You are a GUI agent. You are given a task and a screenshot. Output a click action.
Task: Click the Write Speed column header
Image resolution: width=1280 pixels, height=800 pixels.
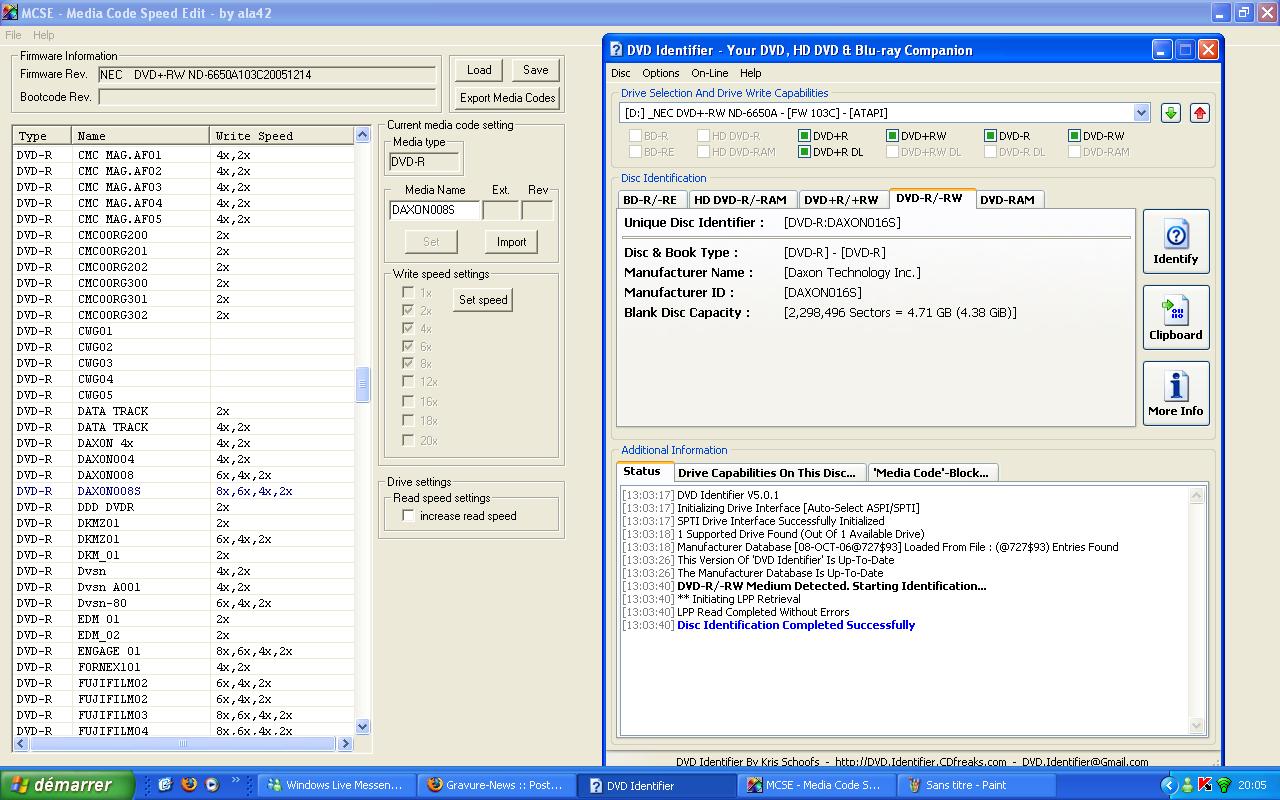[282, 136]
